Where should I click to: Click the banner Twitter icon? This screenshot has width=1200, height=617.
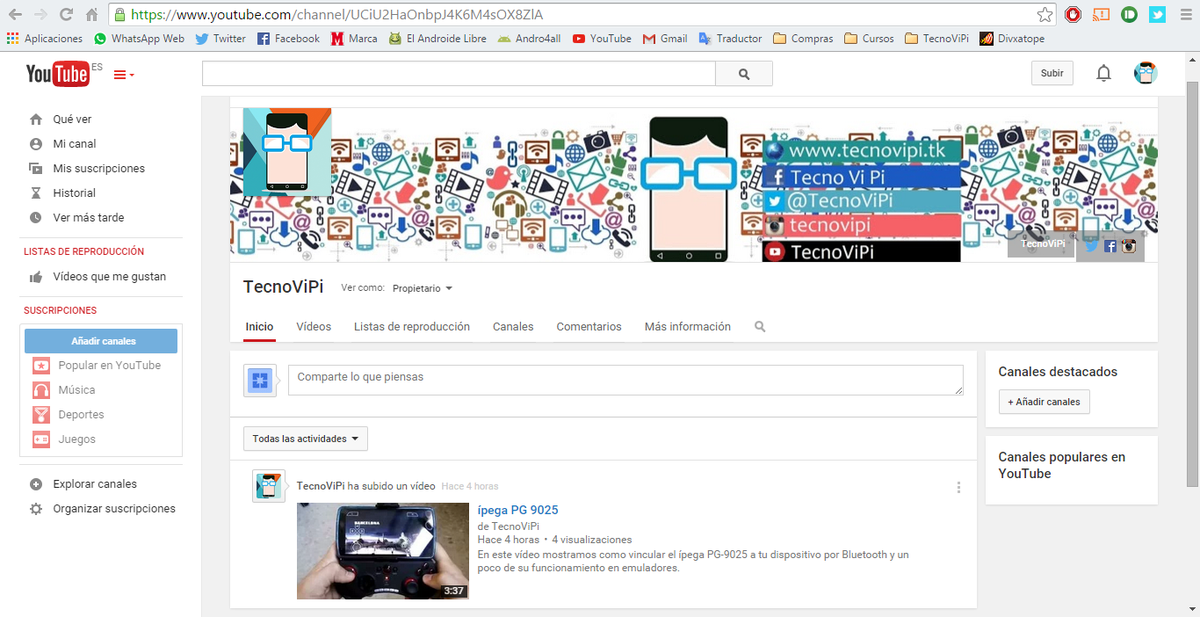tap(1091, 246)
